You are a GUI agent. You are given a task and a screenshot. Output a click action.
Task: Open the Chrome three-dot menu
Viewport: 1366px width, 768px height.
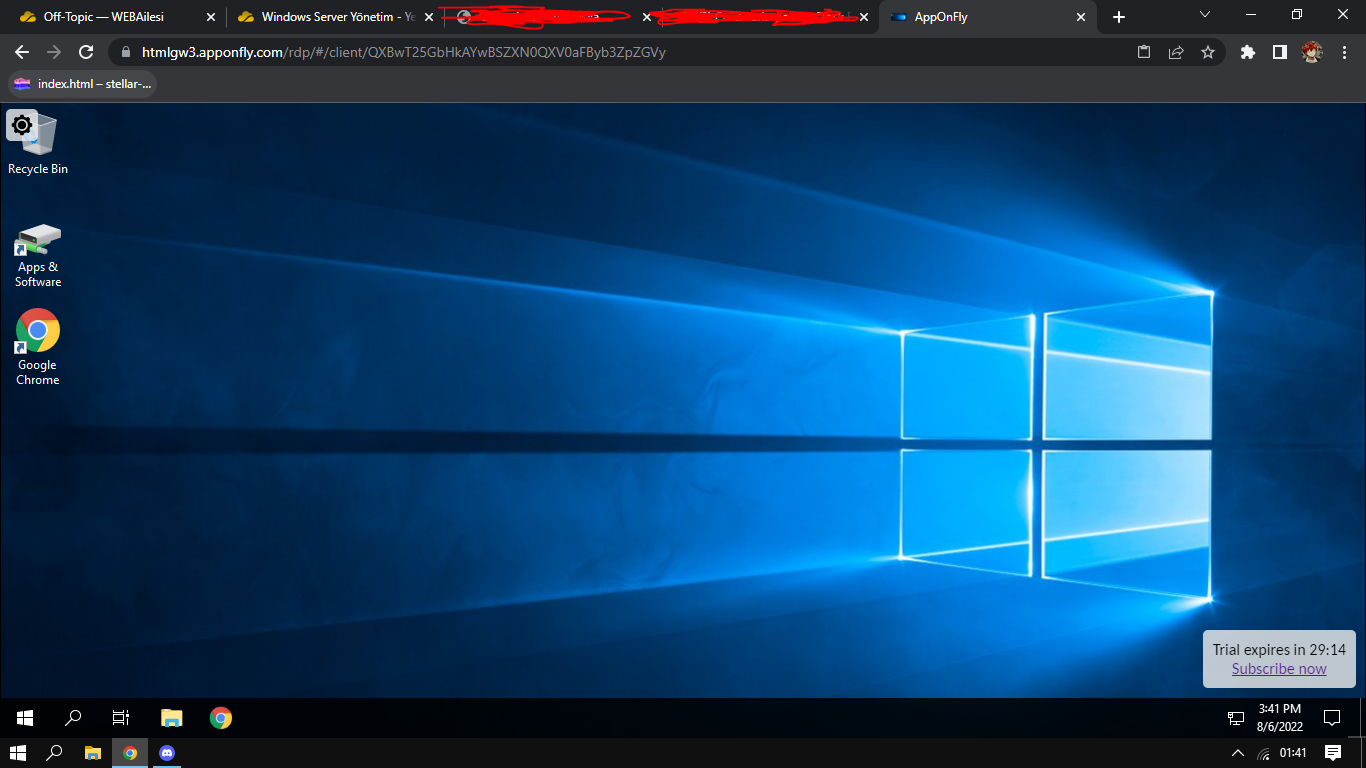coord(1344,52)
